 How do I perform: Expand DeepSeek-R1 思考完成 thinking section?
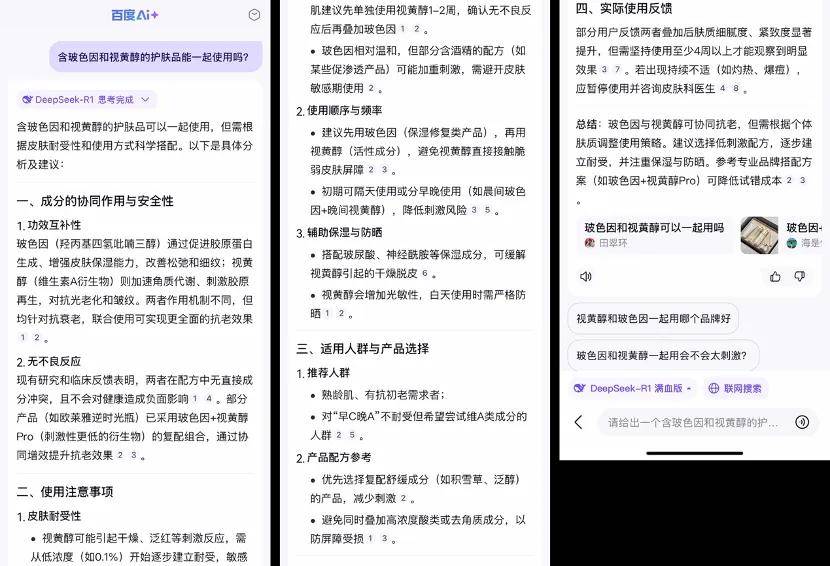(x=87, y=100)
